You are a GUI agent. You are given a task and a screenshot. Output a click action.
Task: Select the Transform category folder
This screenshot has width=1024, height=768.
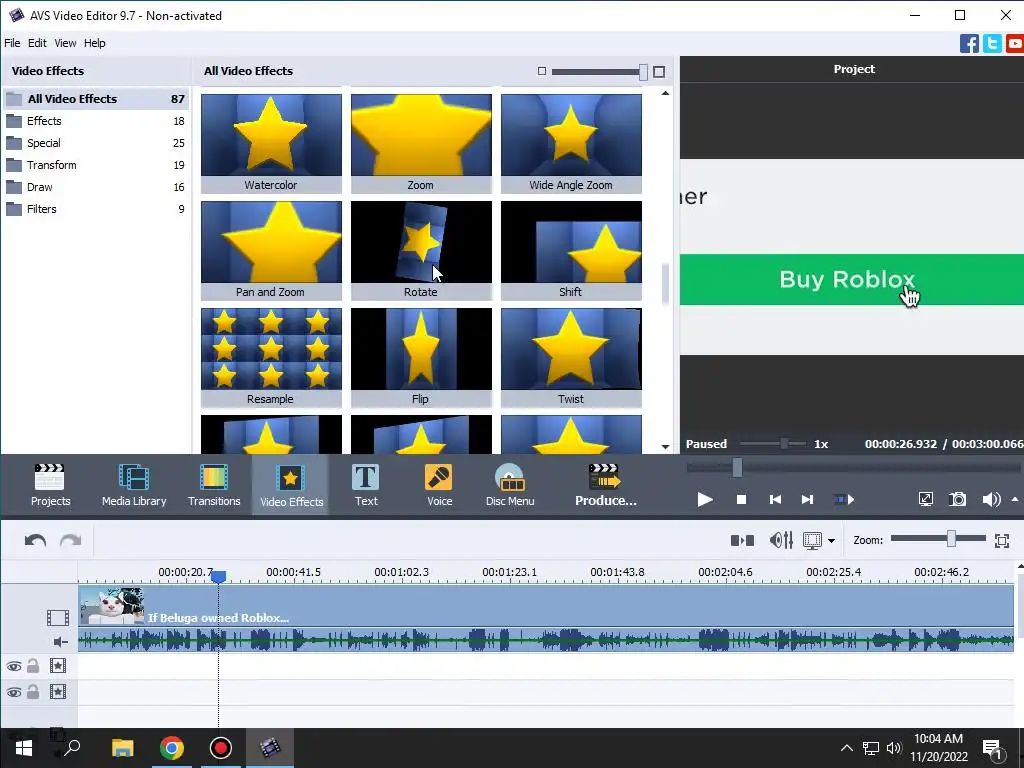[96, 165]
